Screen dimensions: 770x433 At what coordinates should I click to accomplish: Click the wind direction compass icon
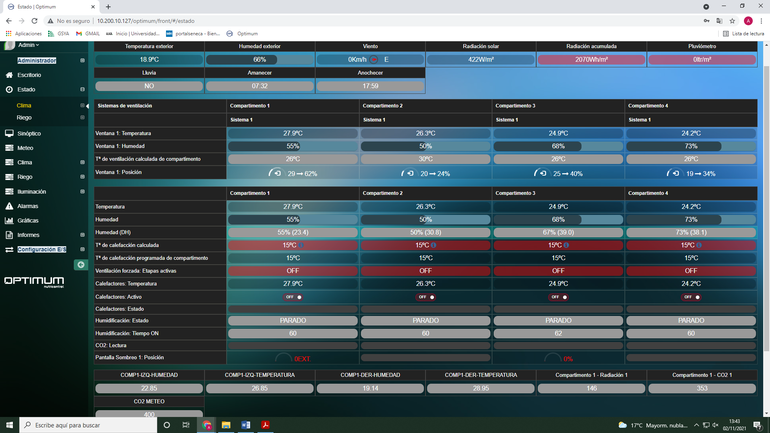(x=374, y=59)
